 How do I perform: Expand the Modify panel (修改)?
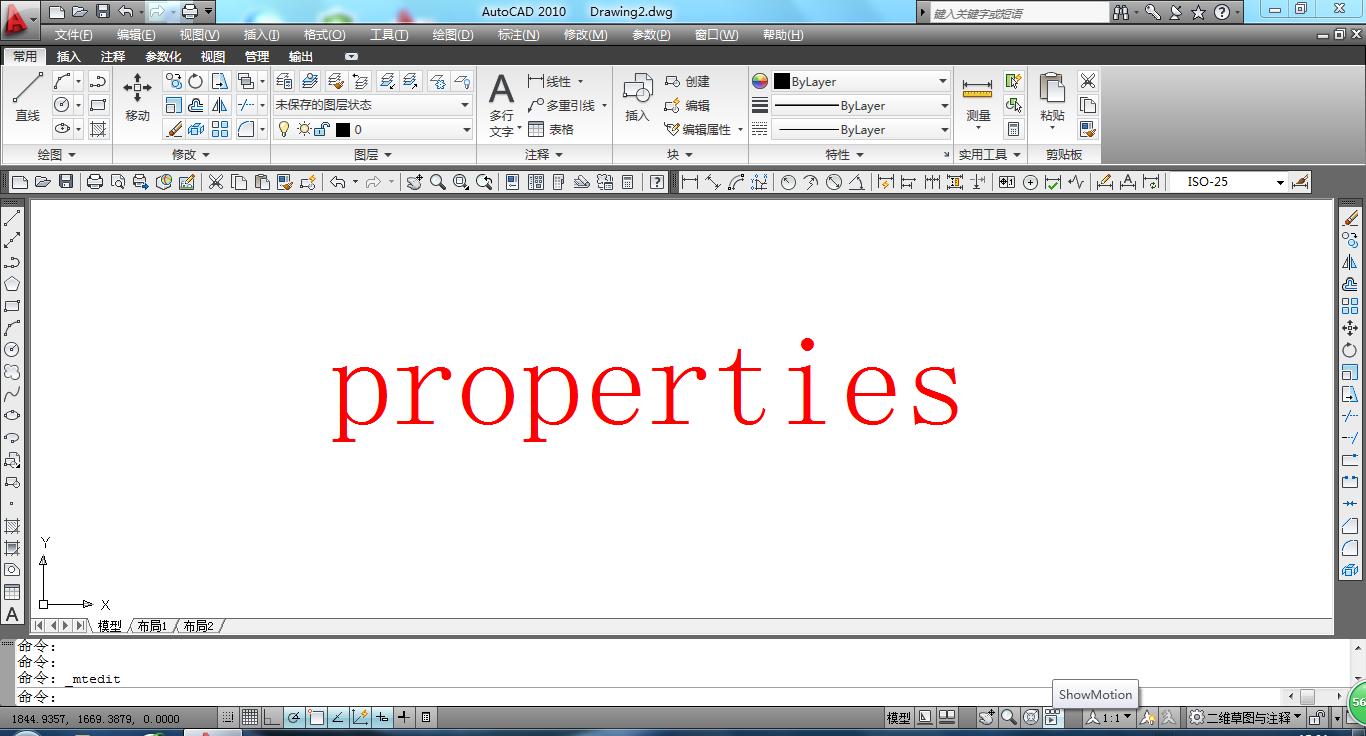click(191, 154)
